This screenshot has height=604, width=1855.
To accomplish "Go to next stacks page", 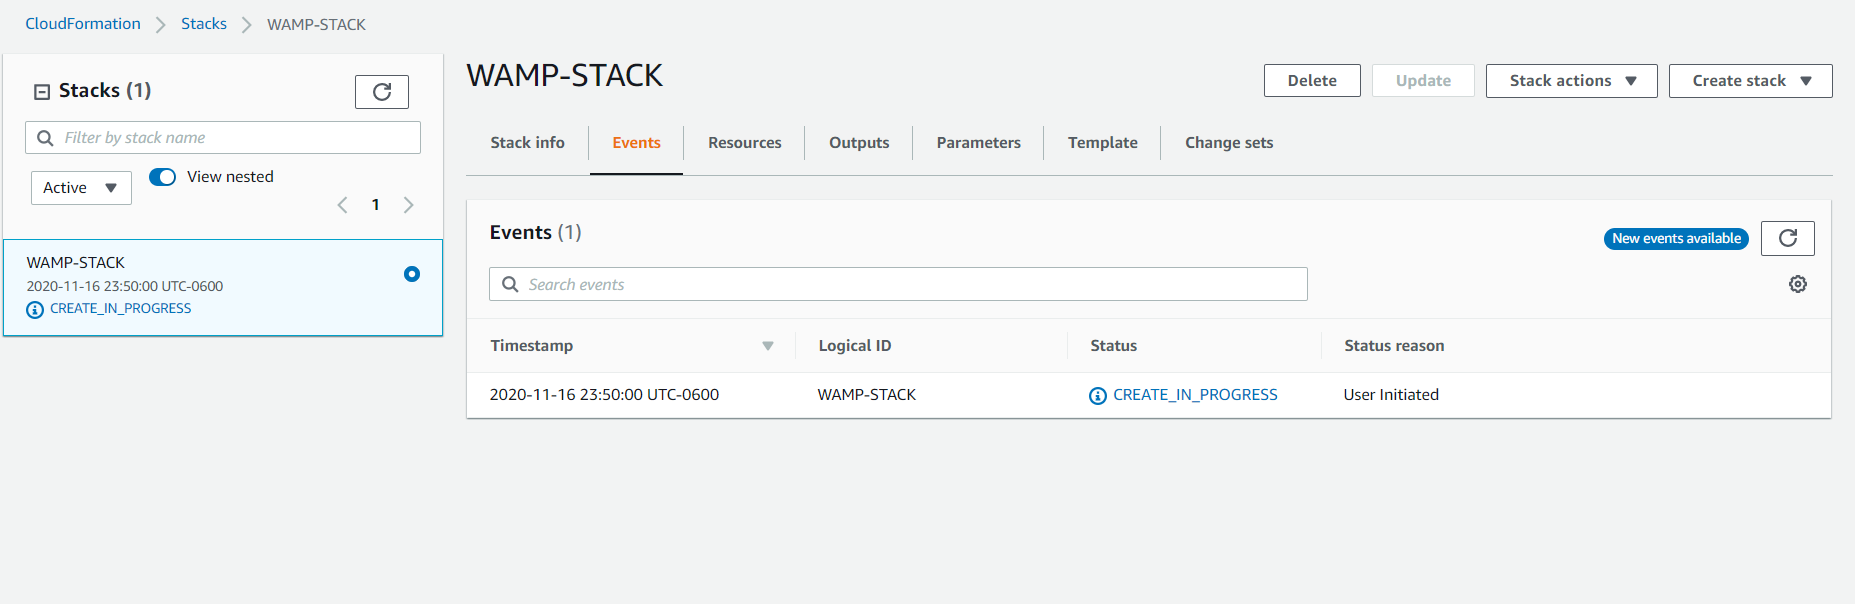I will coord(408,205).
